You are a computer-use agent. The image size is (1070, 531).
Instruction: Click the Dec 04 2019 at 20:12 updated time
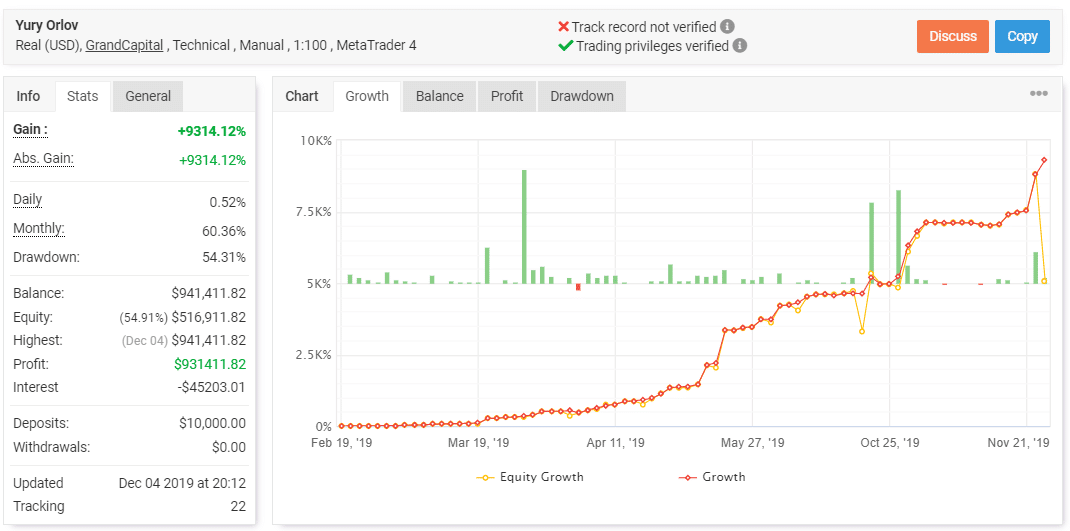pyautogui.click(x=182, y=483)
